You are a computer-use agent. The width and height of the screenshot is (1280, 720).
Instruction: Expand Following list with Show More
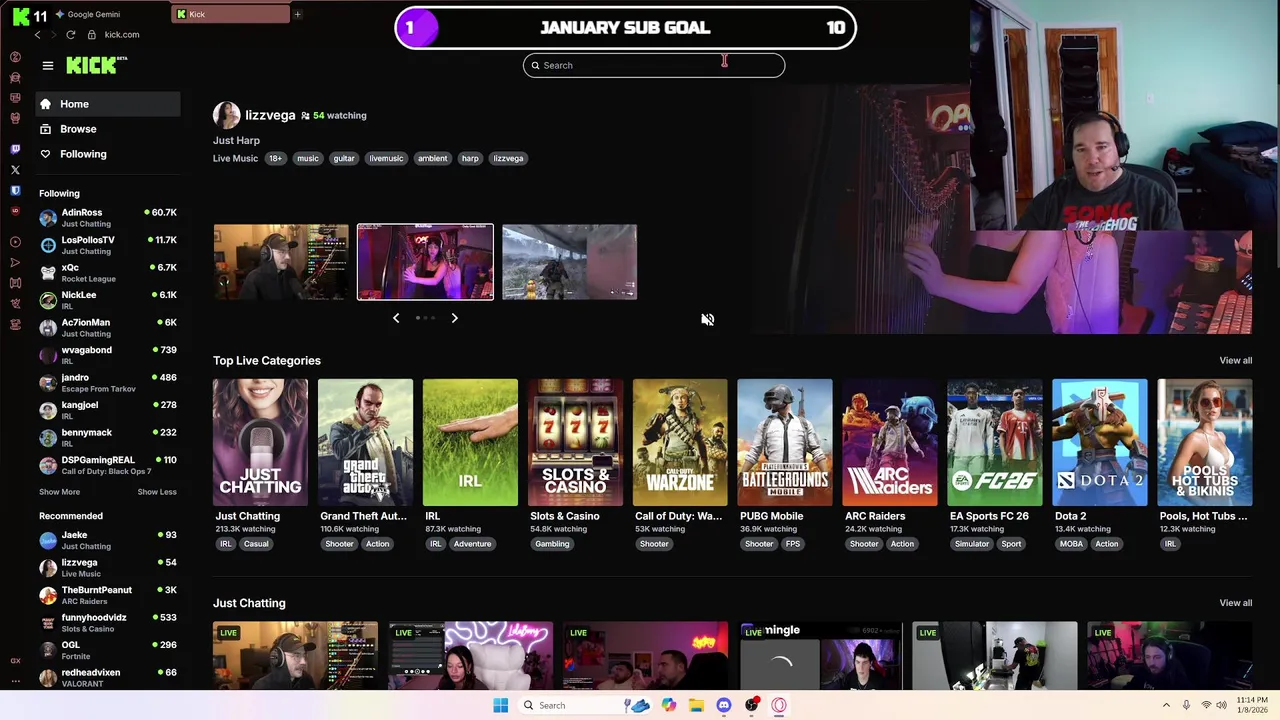(59, 492)
